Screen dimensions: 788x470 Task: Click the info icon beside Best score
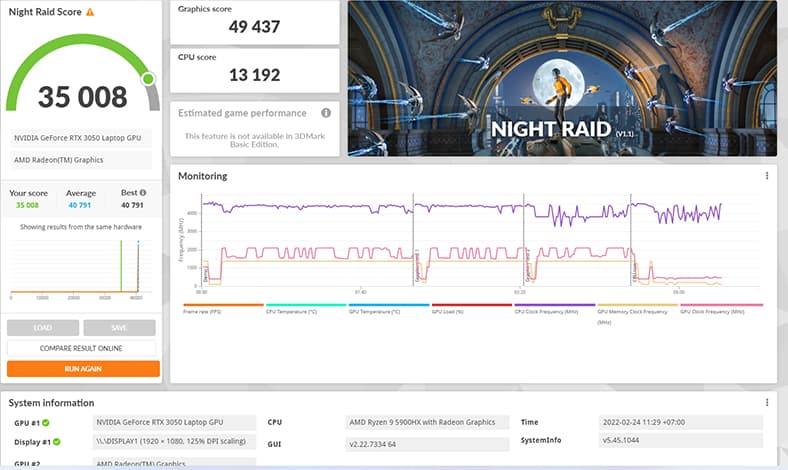[x=143, y=193]
